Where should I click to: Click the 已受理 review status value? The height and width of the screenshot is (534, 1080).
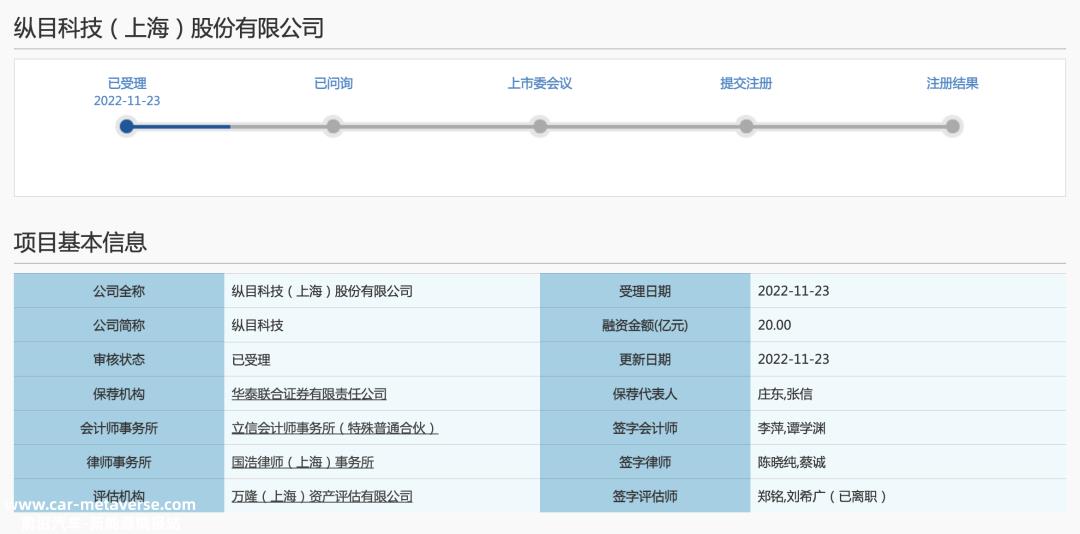251,360
